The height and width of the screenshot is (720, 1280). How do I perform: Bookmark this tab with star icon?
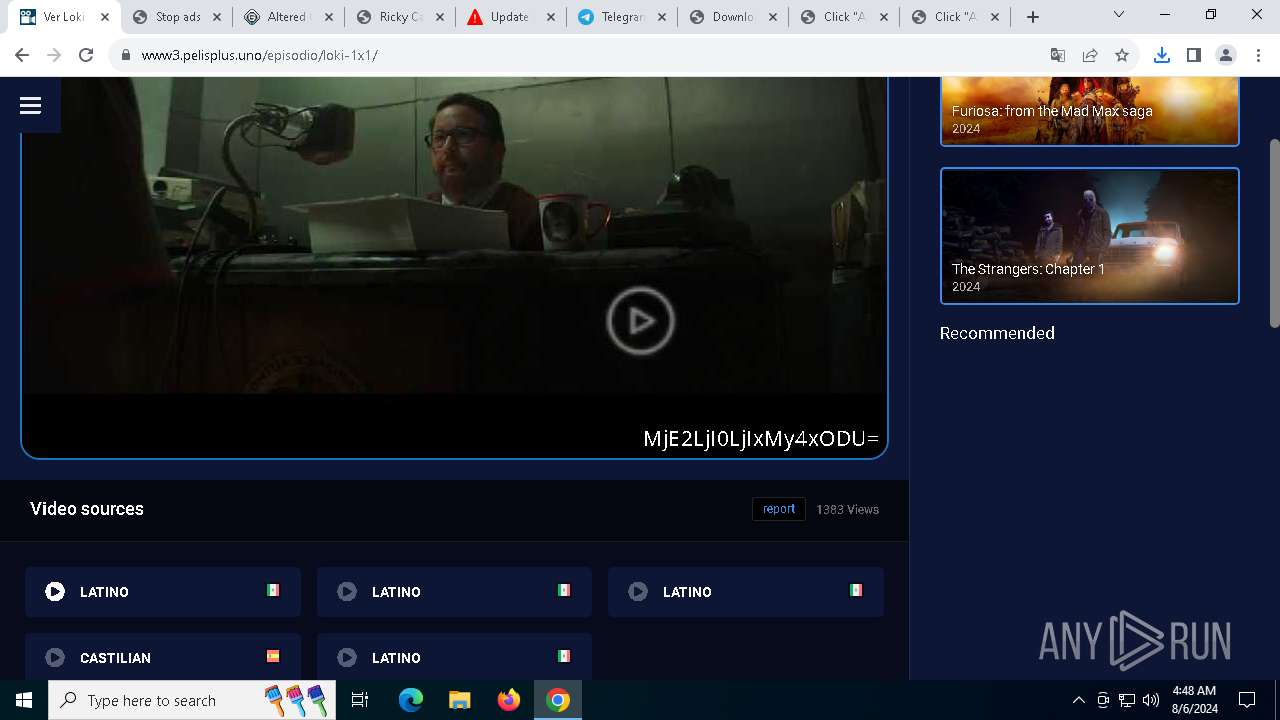1122,55
